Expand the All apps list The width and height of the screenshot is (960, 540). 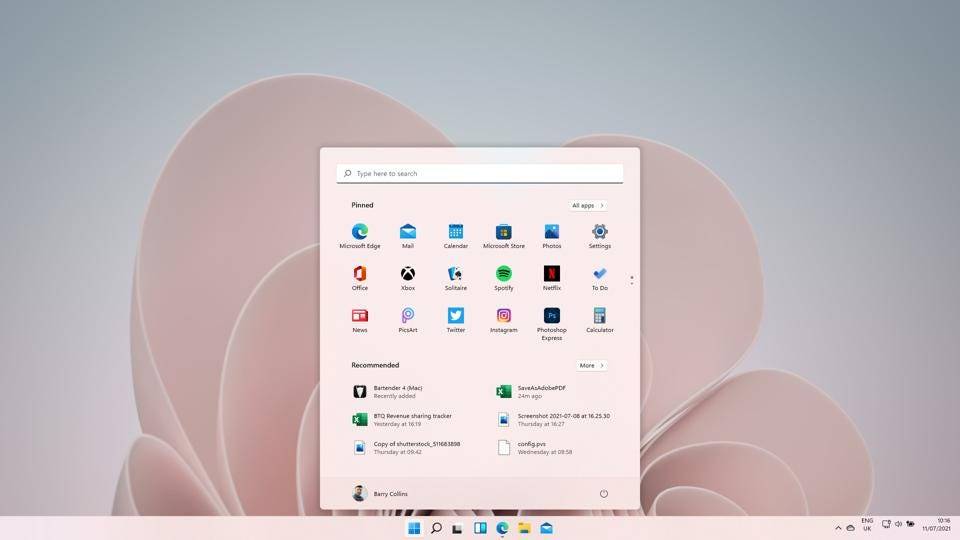pos(588,205)
